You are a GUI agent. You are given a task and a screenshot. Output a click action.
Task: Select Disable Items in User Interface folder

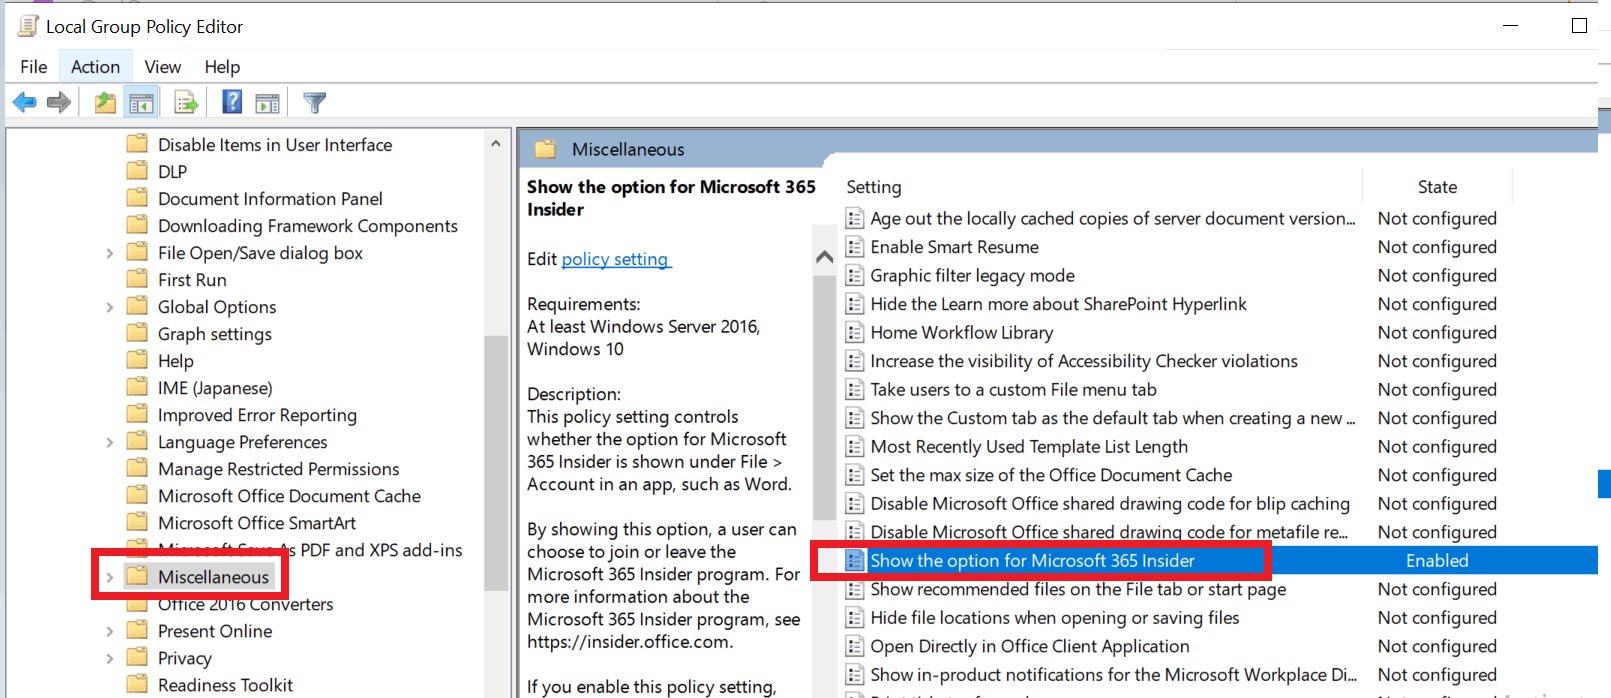[275, 145]
